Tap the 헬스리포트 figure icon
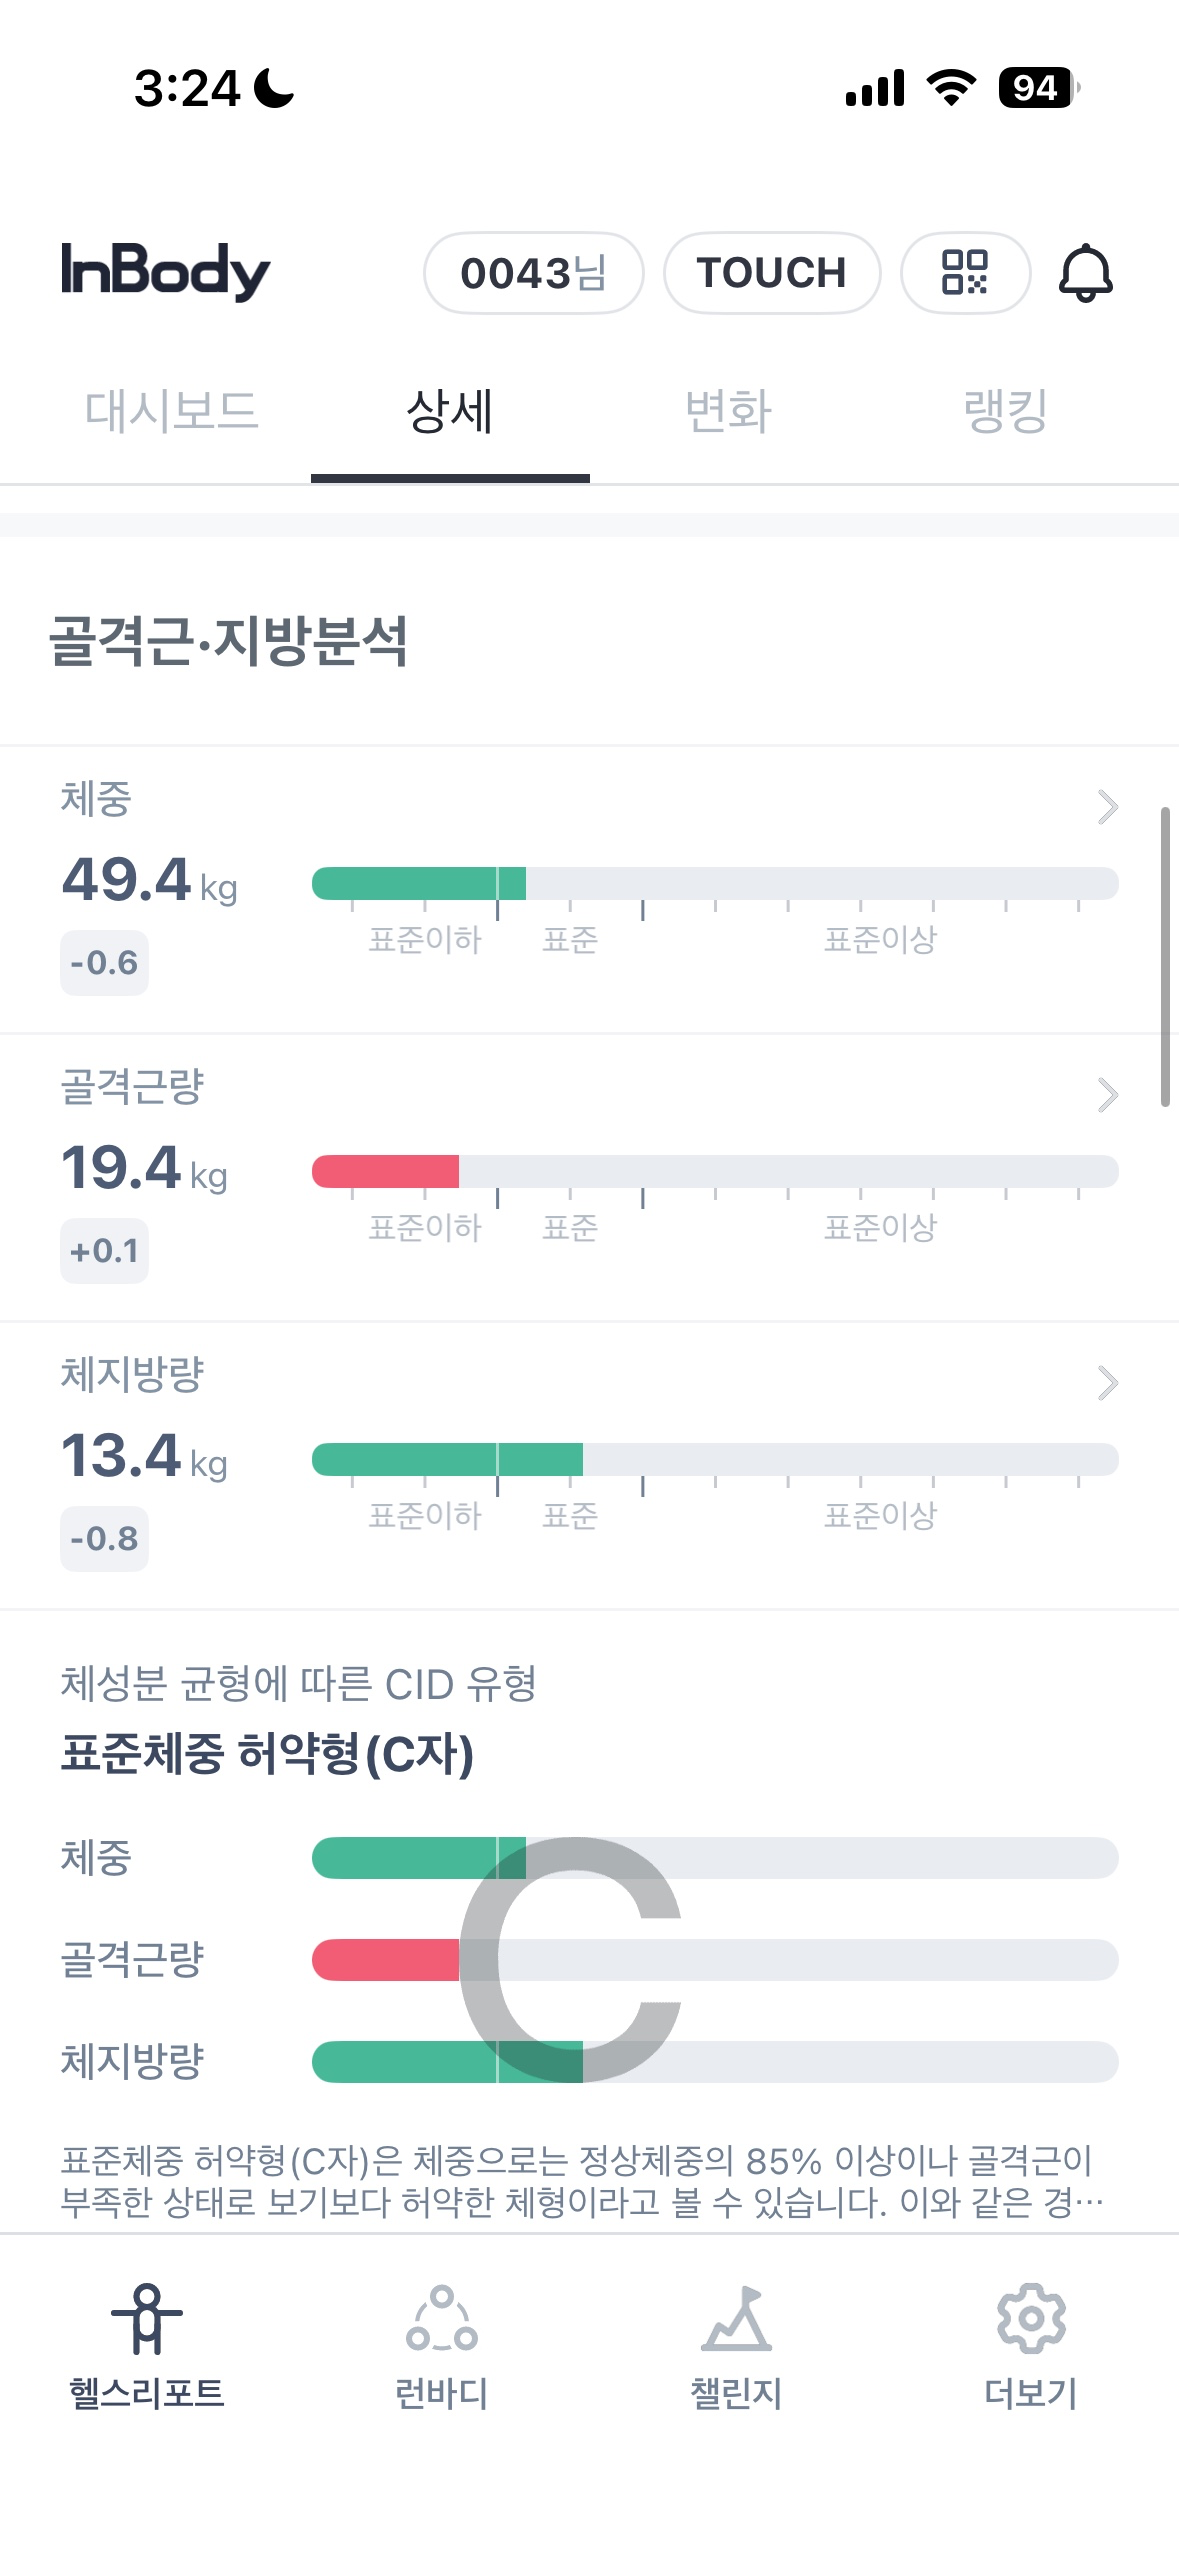 [x=147, y=2318]
